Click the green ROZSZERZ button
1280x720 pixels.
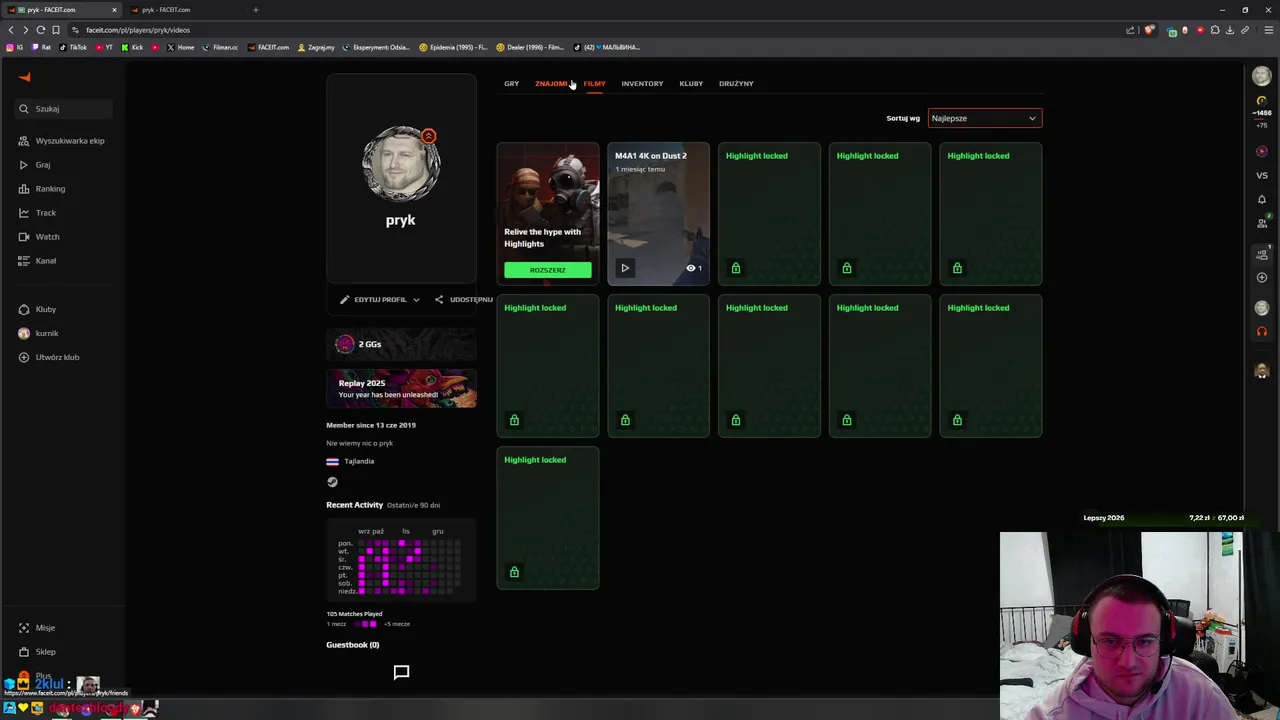coord(548,270)
